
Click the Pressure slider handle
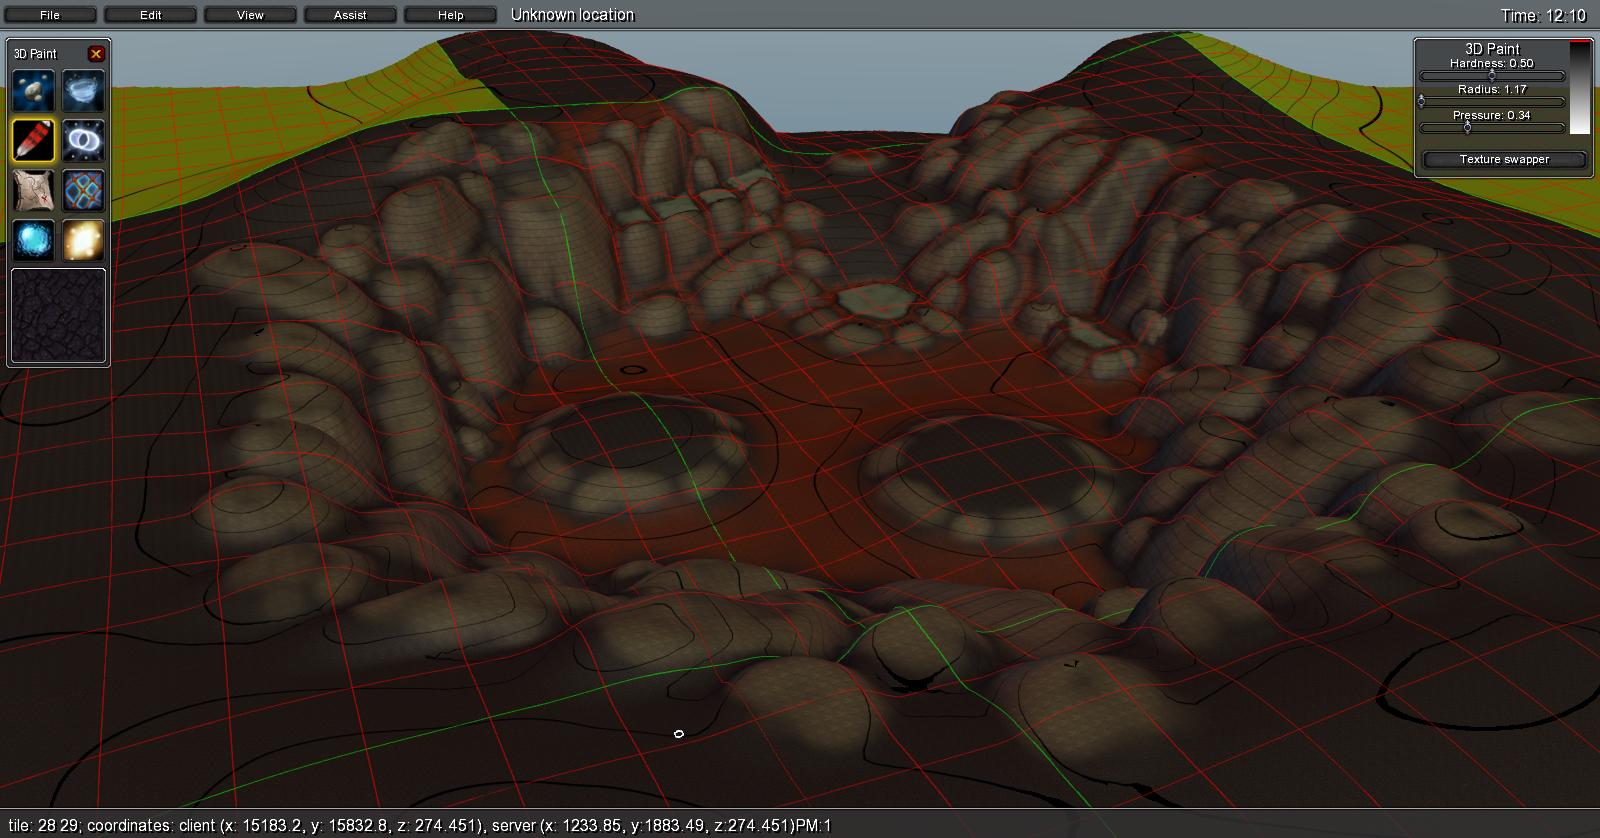[x=1468, y=128]
